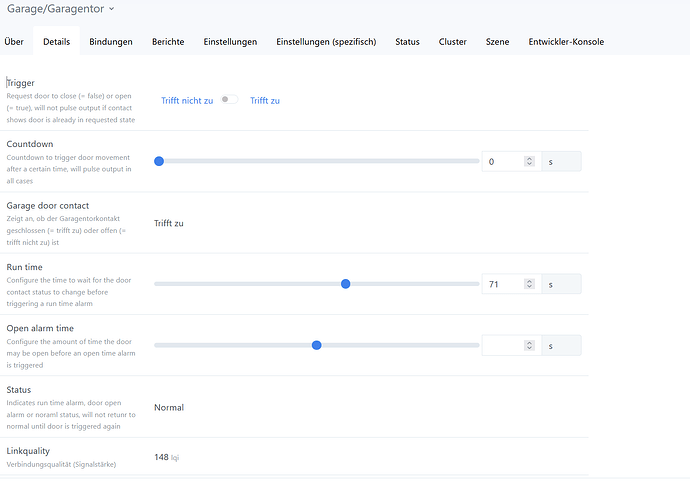Switch to the Über tab

coord(14,42)
